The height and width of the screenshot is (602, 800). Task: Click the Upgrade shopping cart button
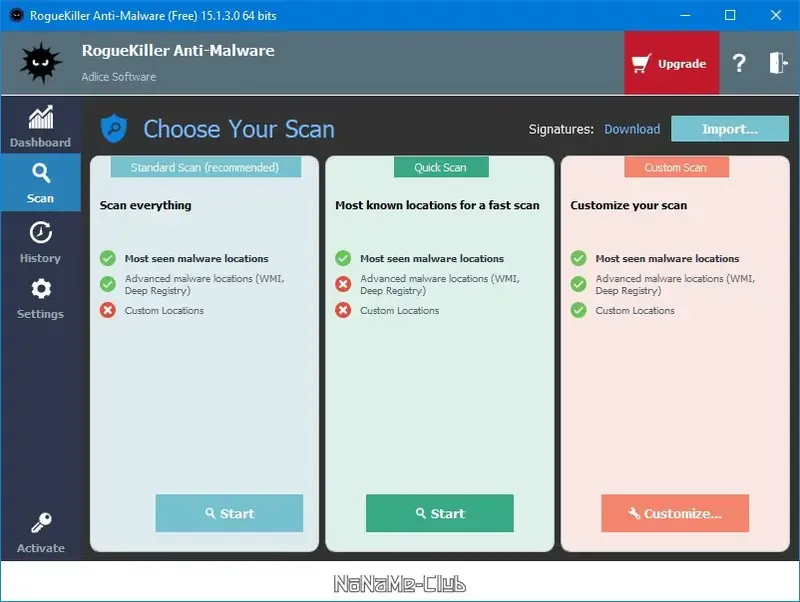[x=671, y=63]
